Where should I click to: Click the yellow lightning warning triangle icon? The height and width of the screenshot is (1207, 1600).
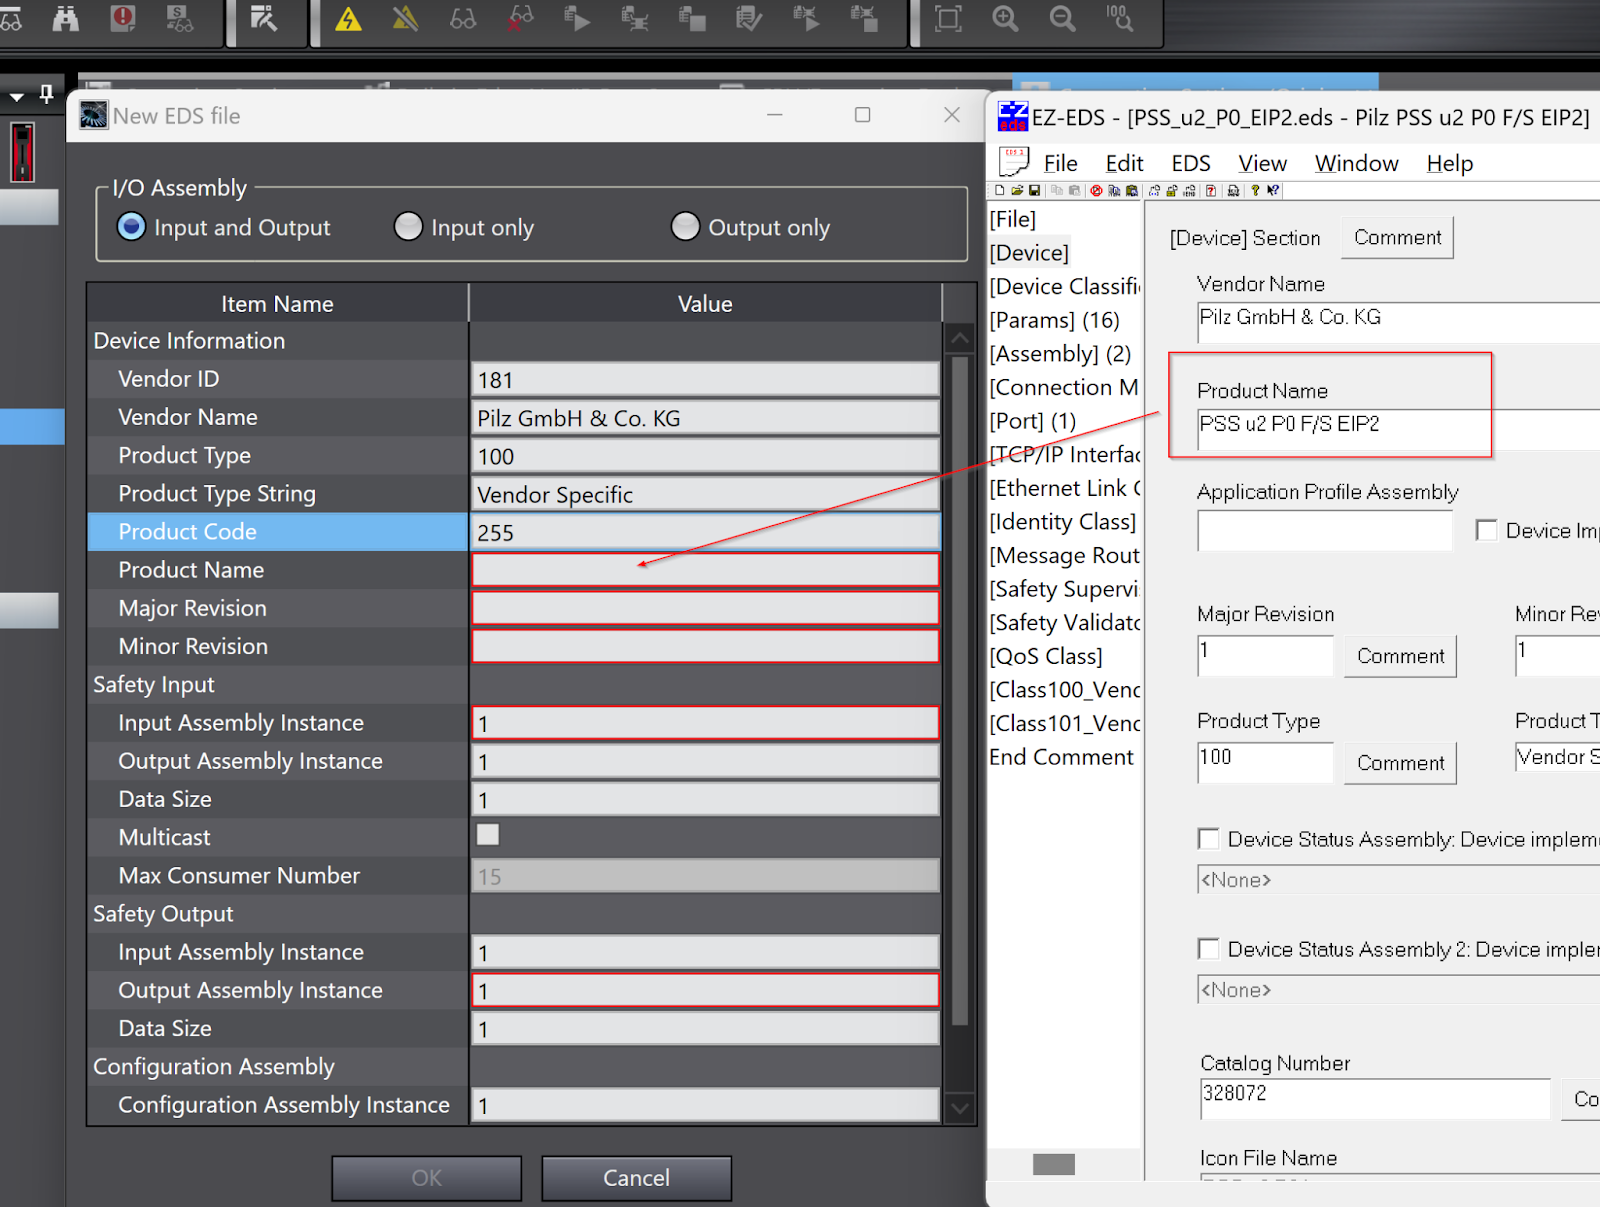[348, 17]
